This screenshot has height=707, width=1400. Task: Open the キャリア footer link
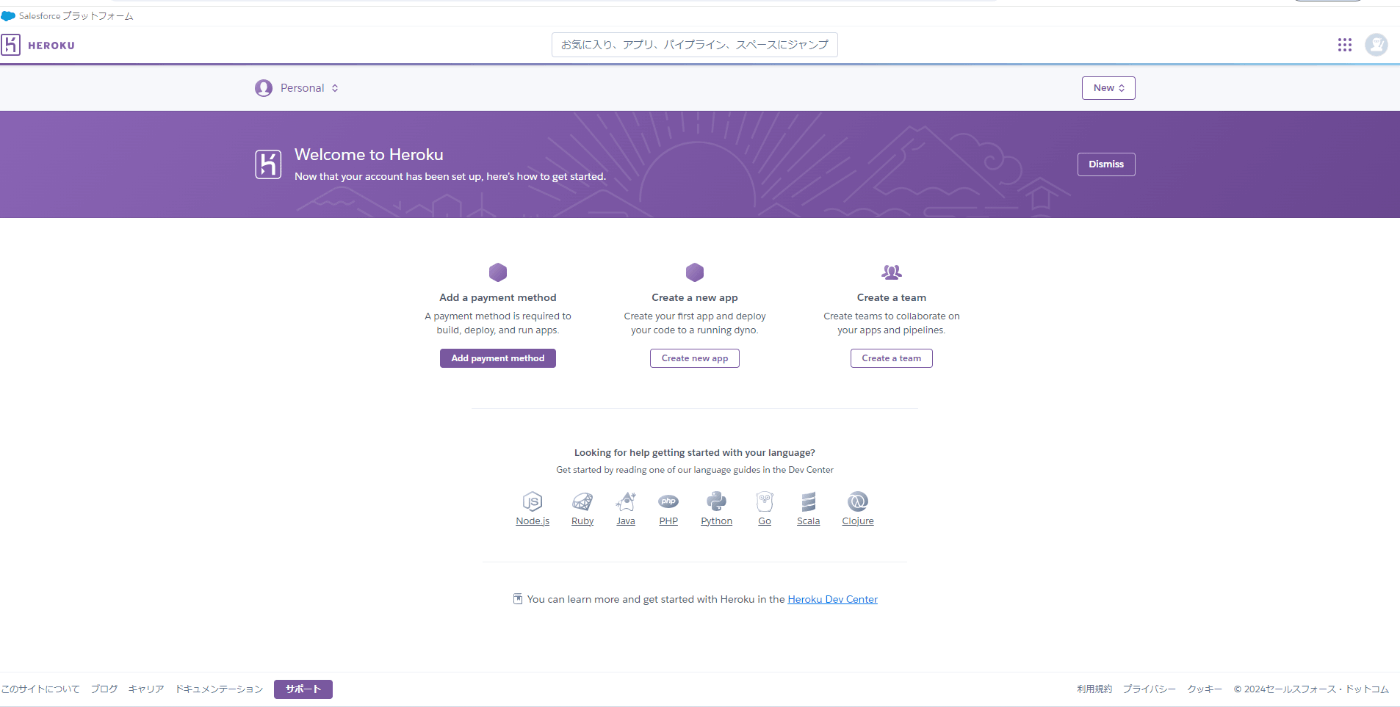click(x=146, y=689)
